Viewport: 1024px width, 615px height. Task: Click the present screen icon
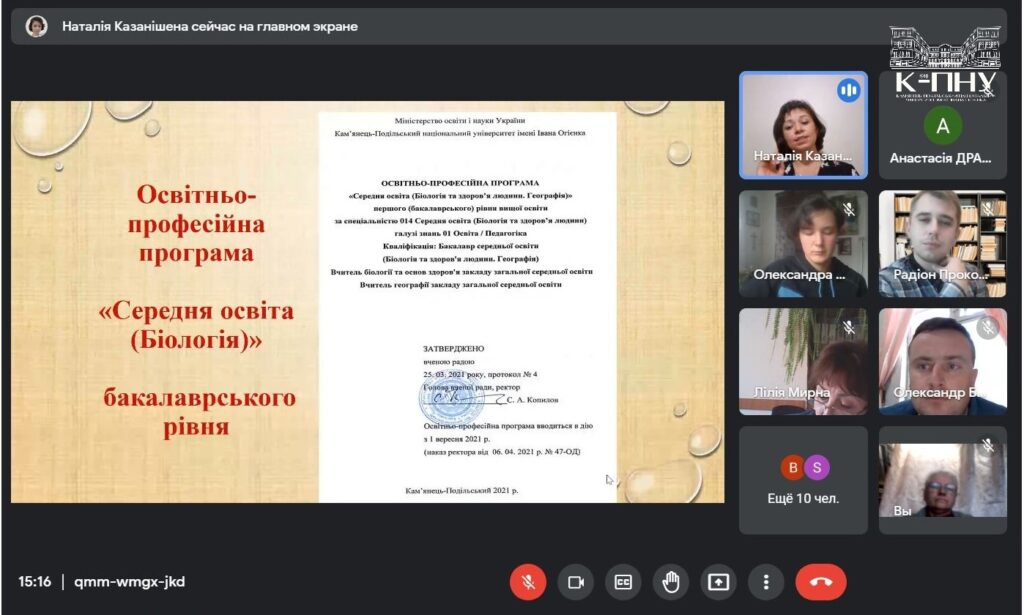(718, 582)
